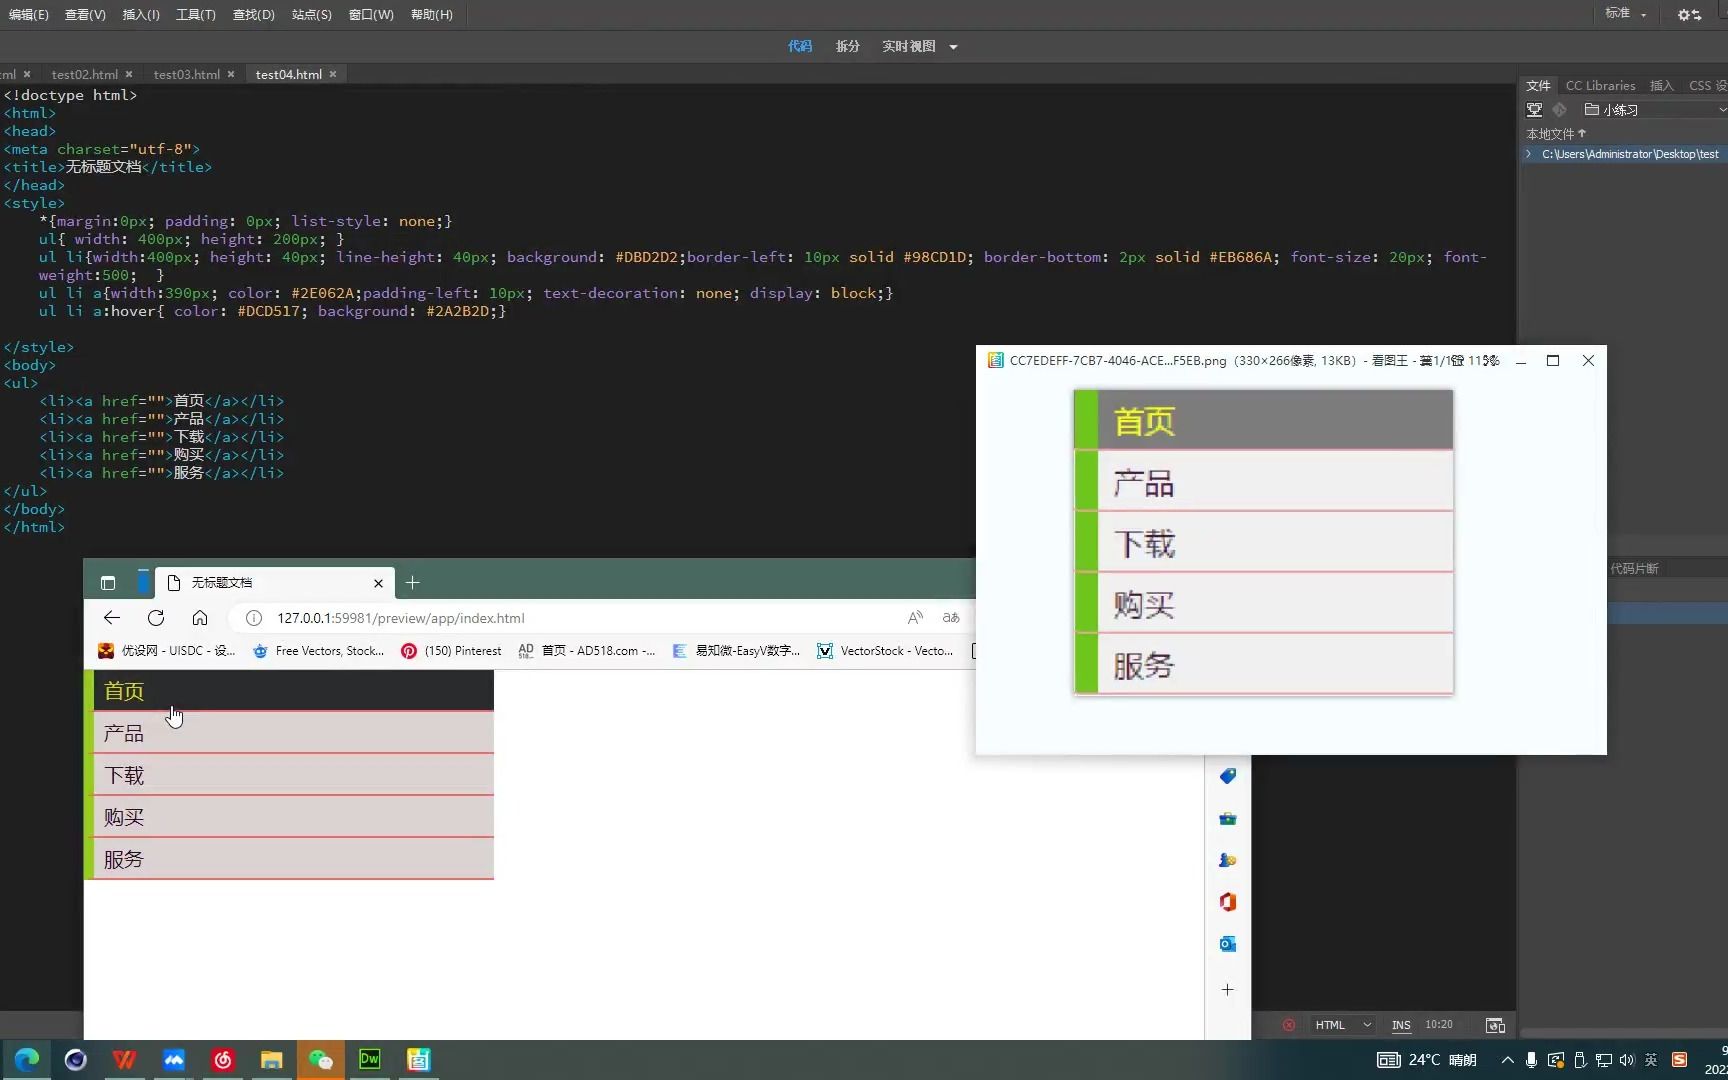Open the weather widget 24°C 晴朗
Image resolution: width=1728 pixels, height=1080 pixels.
pos(1427,1060)
